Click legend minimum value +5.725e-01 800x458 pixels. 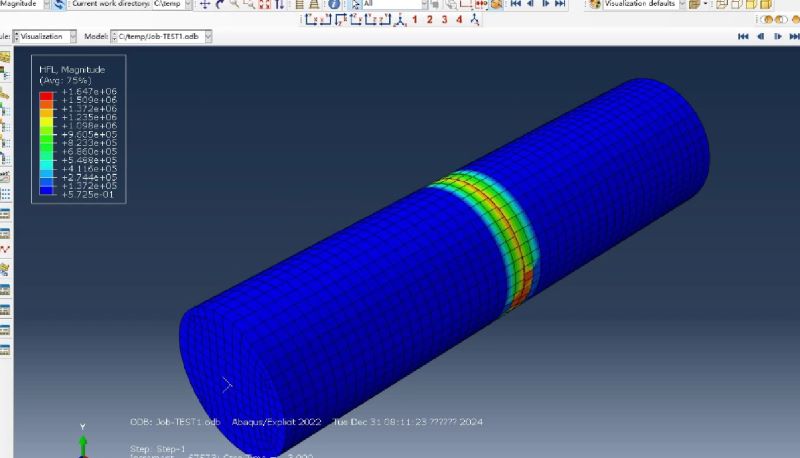click(x=88, y=194)
